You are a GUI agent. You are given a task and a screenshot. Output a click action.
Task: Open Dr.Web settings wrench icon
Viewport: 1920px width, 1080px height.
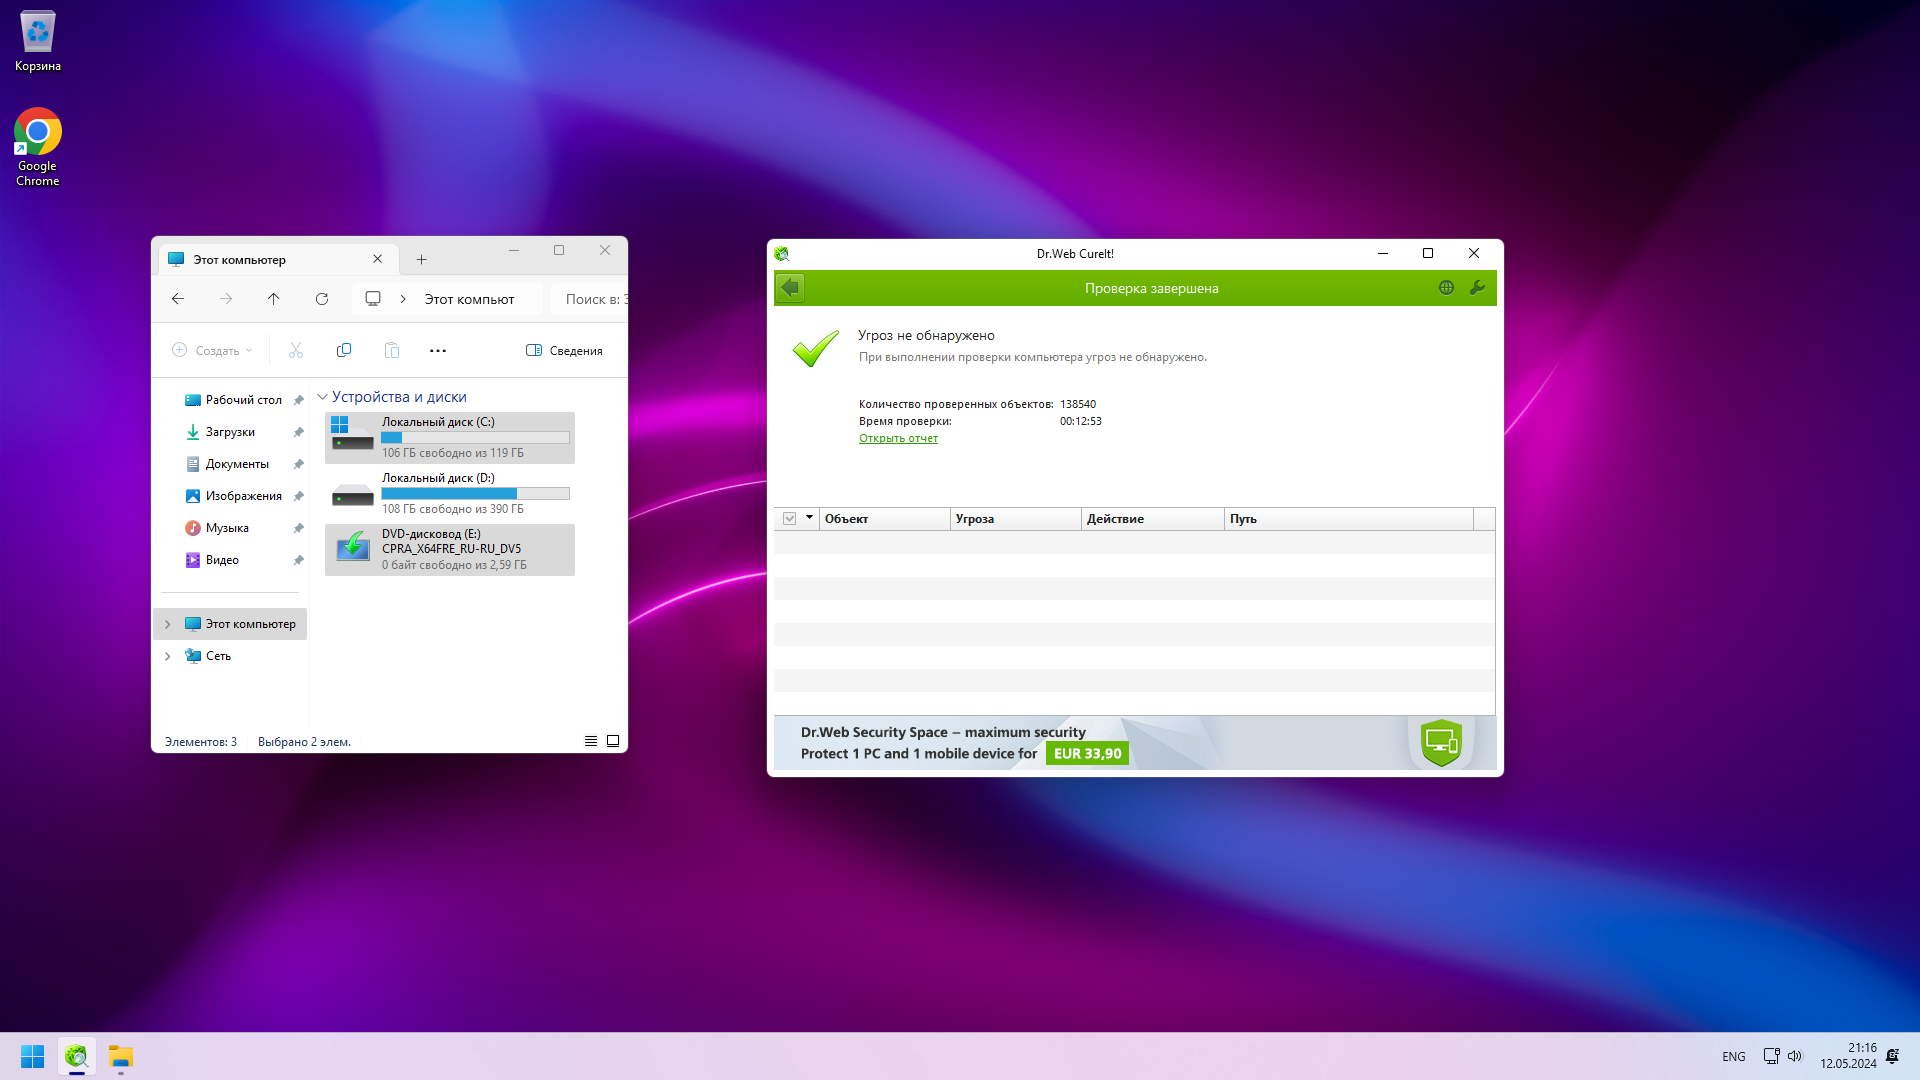click(x=1477, y=288)
